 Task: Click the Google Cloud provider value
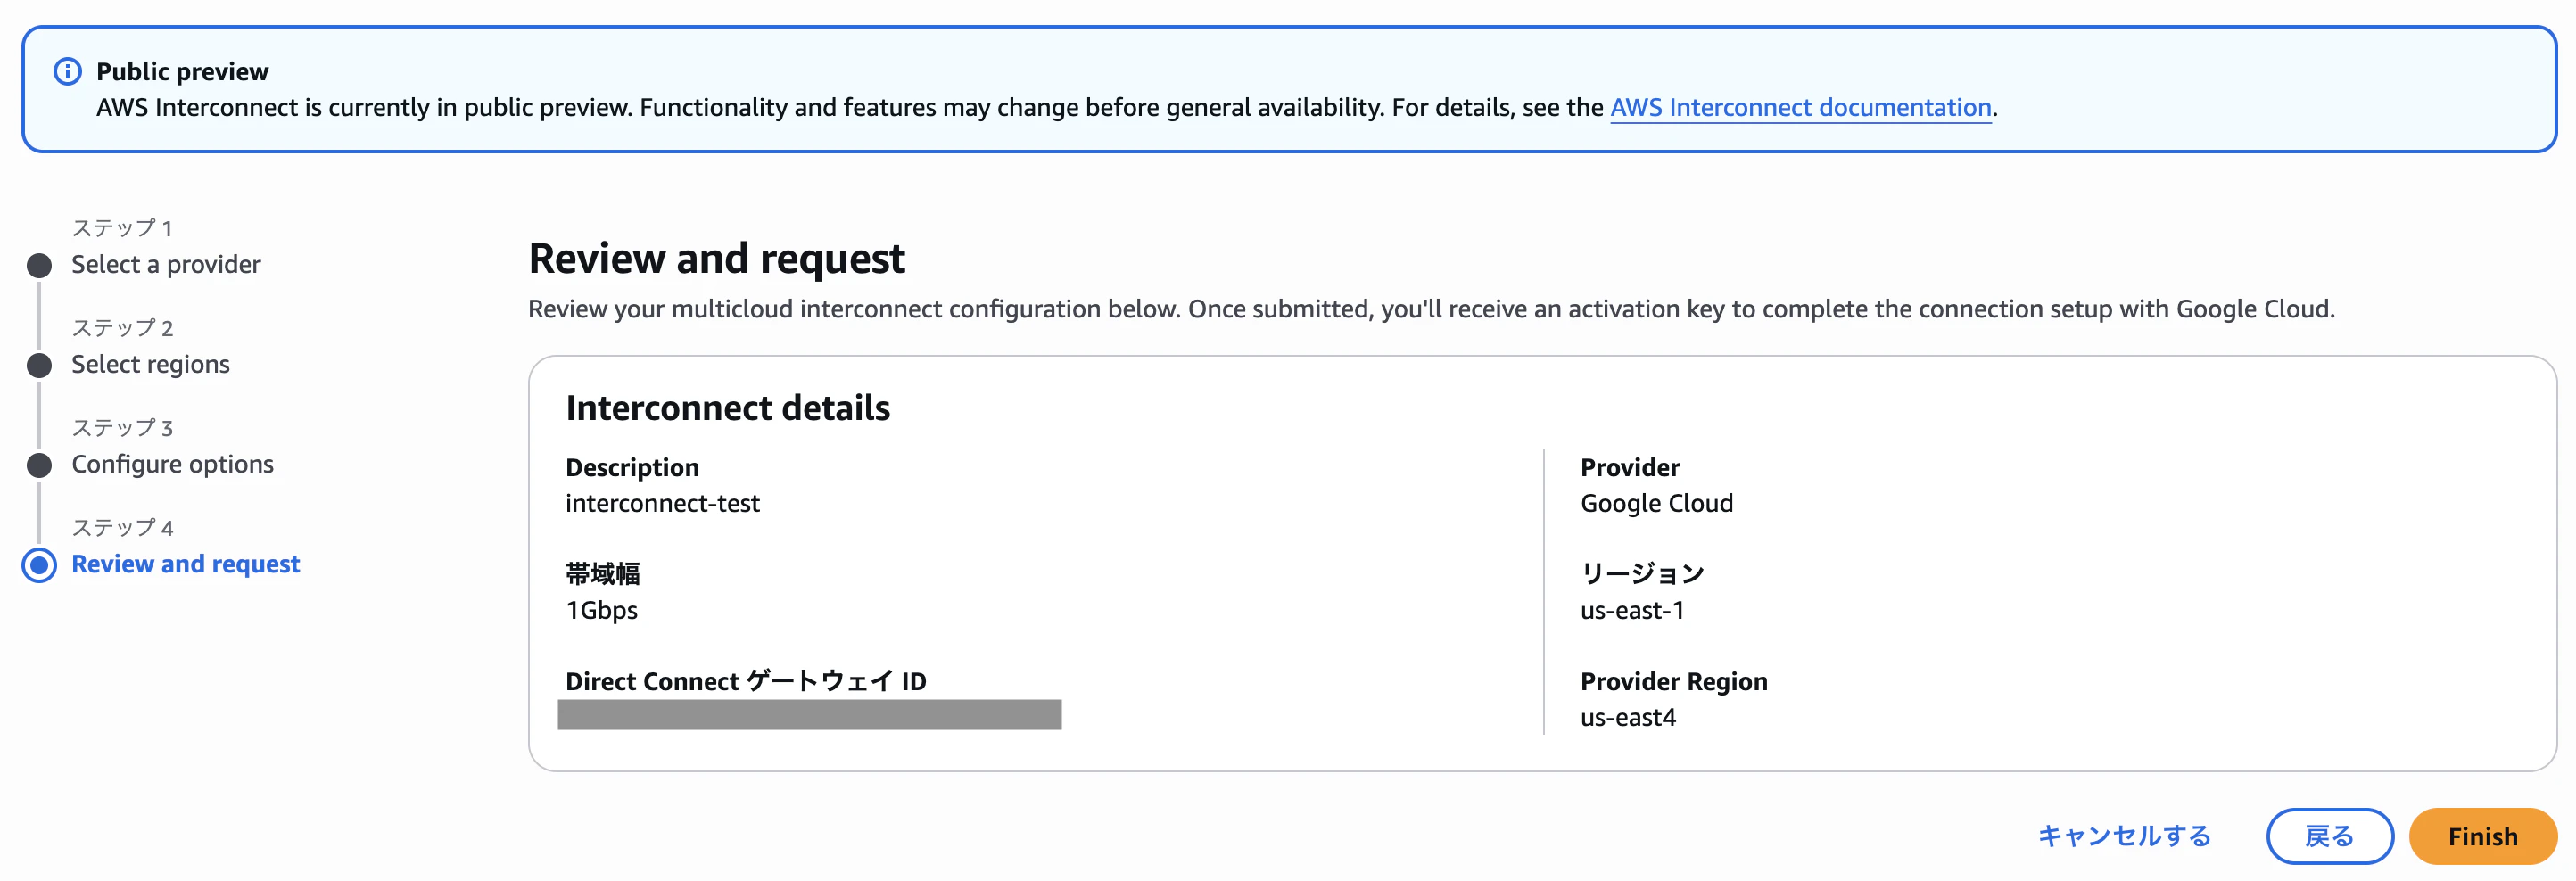pyautogui.click(x=1656, y=503)
